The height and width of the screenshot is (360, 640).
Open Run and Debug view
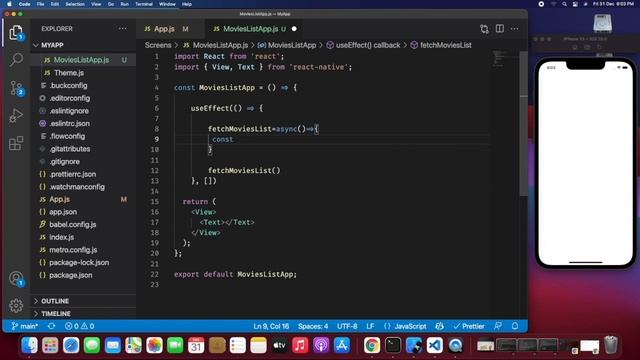[16, 116]
